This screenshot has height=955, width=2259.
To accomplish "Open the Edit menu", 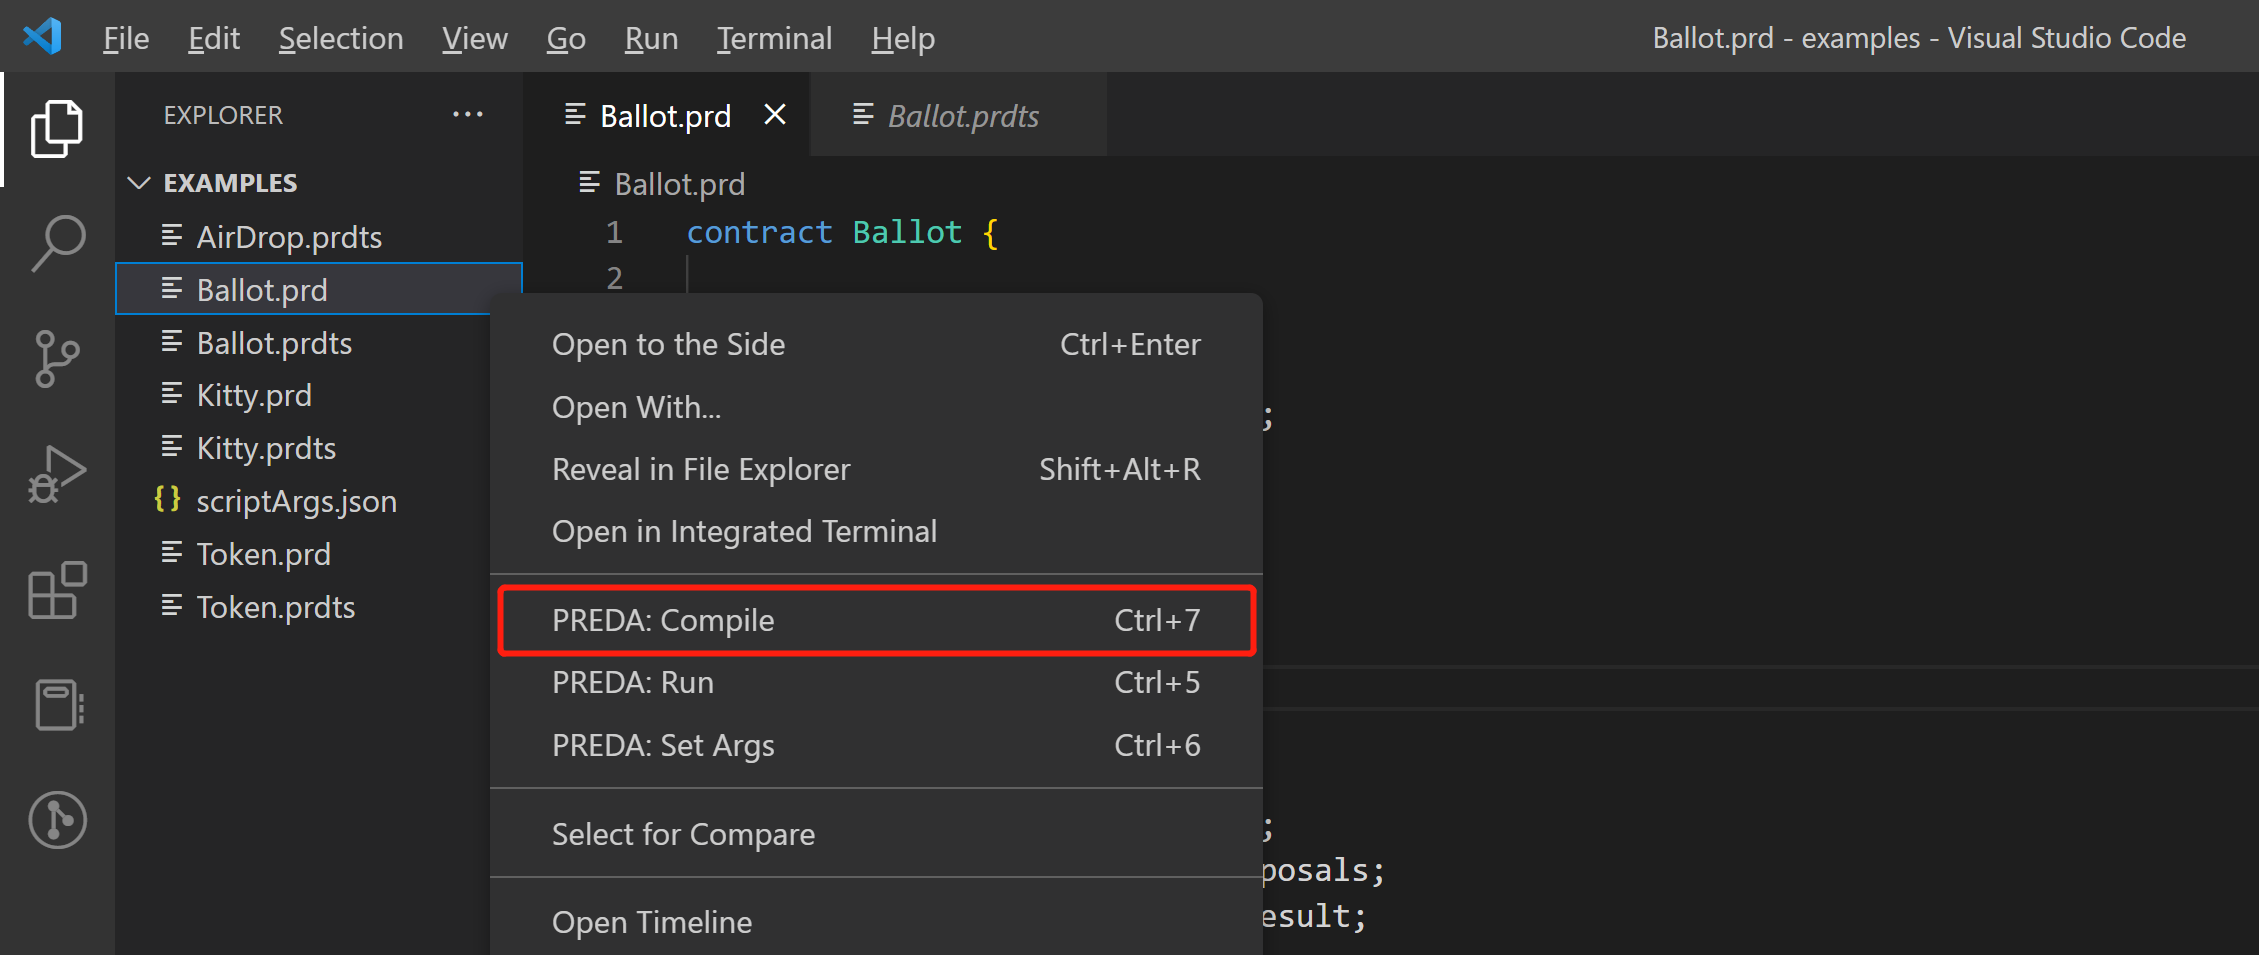I will click(214, 38).
